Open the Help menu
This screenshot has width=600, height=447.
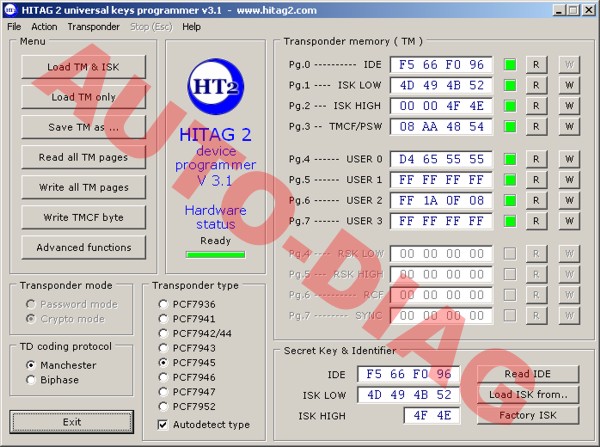(x=191, y=27)
